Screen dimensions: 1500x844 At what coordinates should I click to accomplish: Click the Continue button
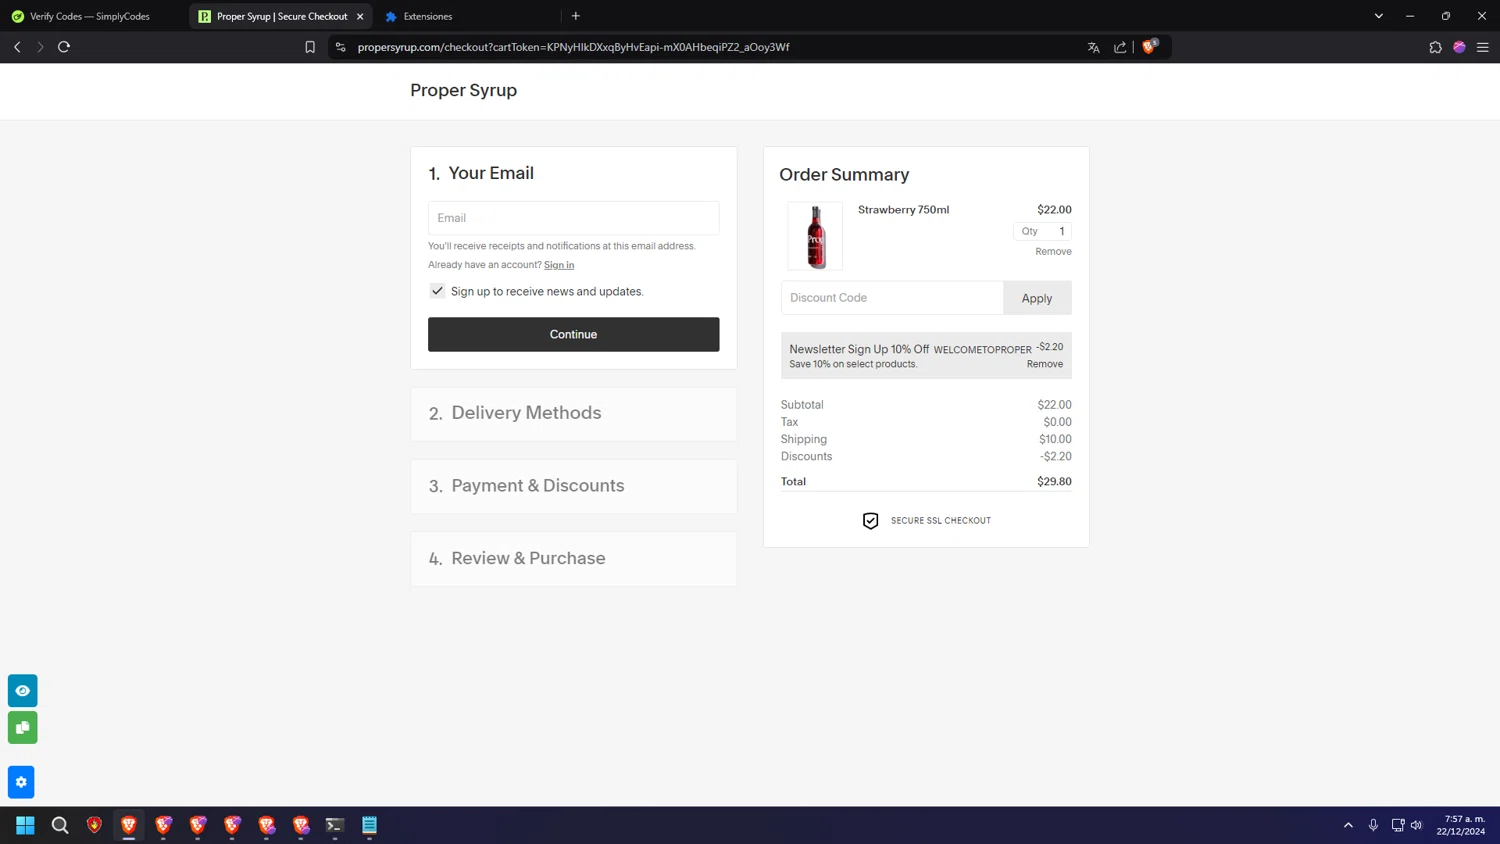(573, 334)
